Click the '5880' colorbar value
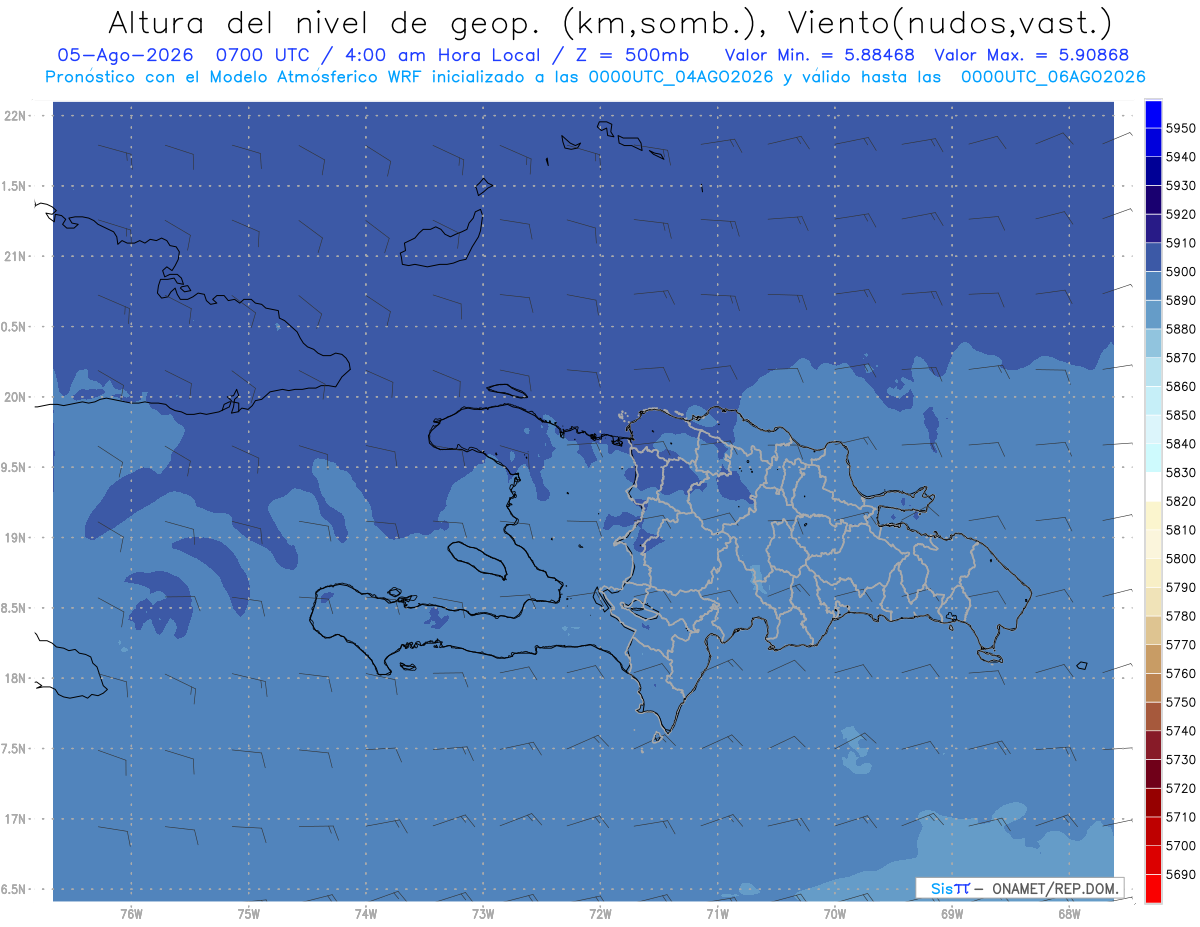 [x=1180, y=329]
